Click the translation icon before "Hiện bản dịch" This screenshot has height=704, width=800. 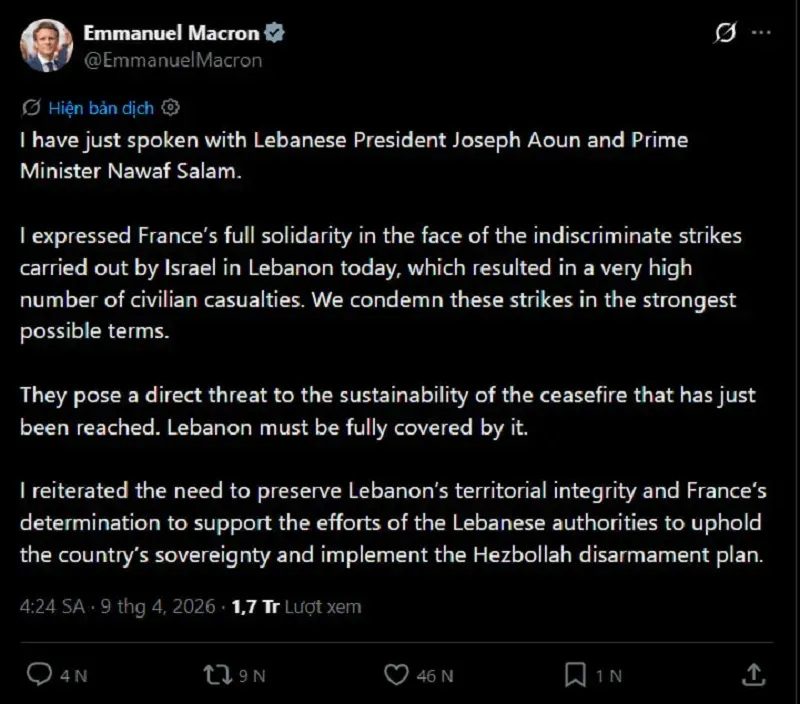click(31, 108)
